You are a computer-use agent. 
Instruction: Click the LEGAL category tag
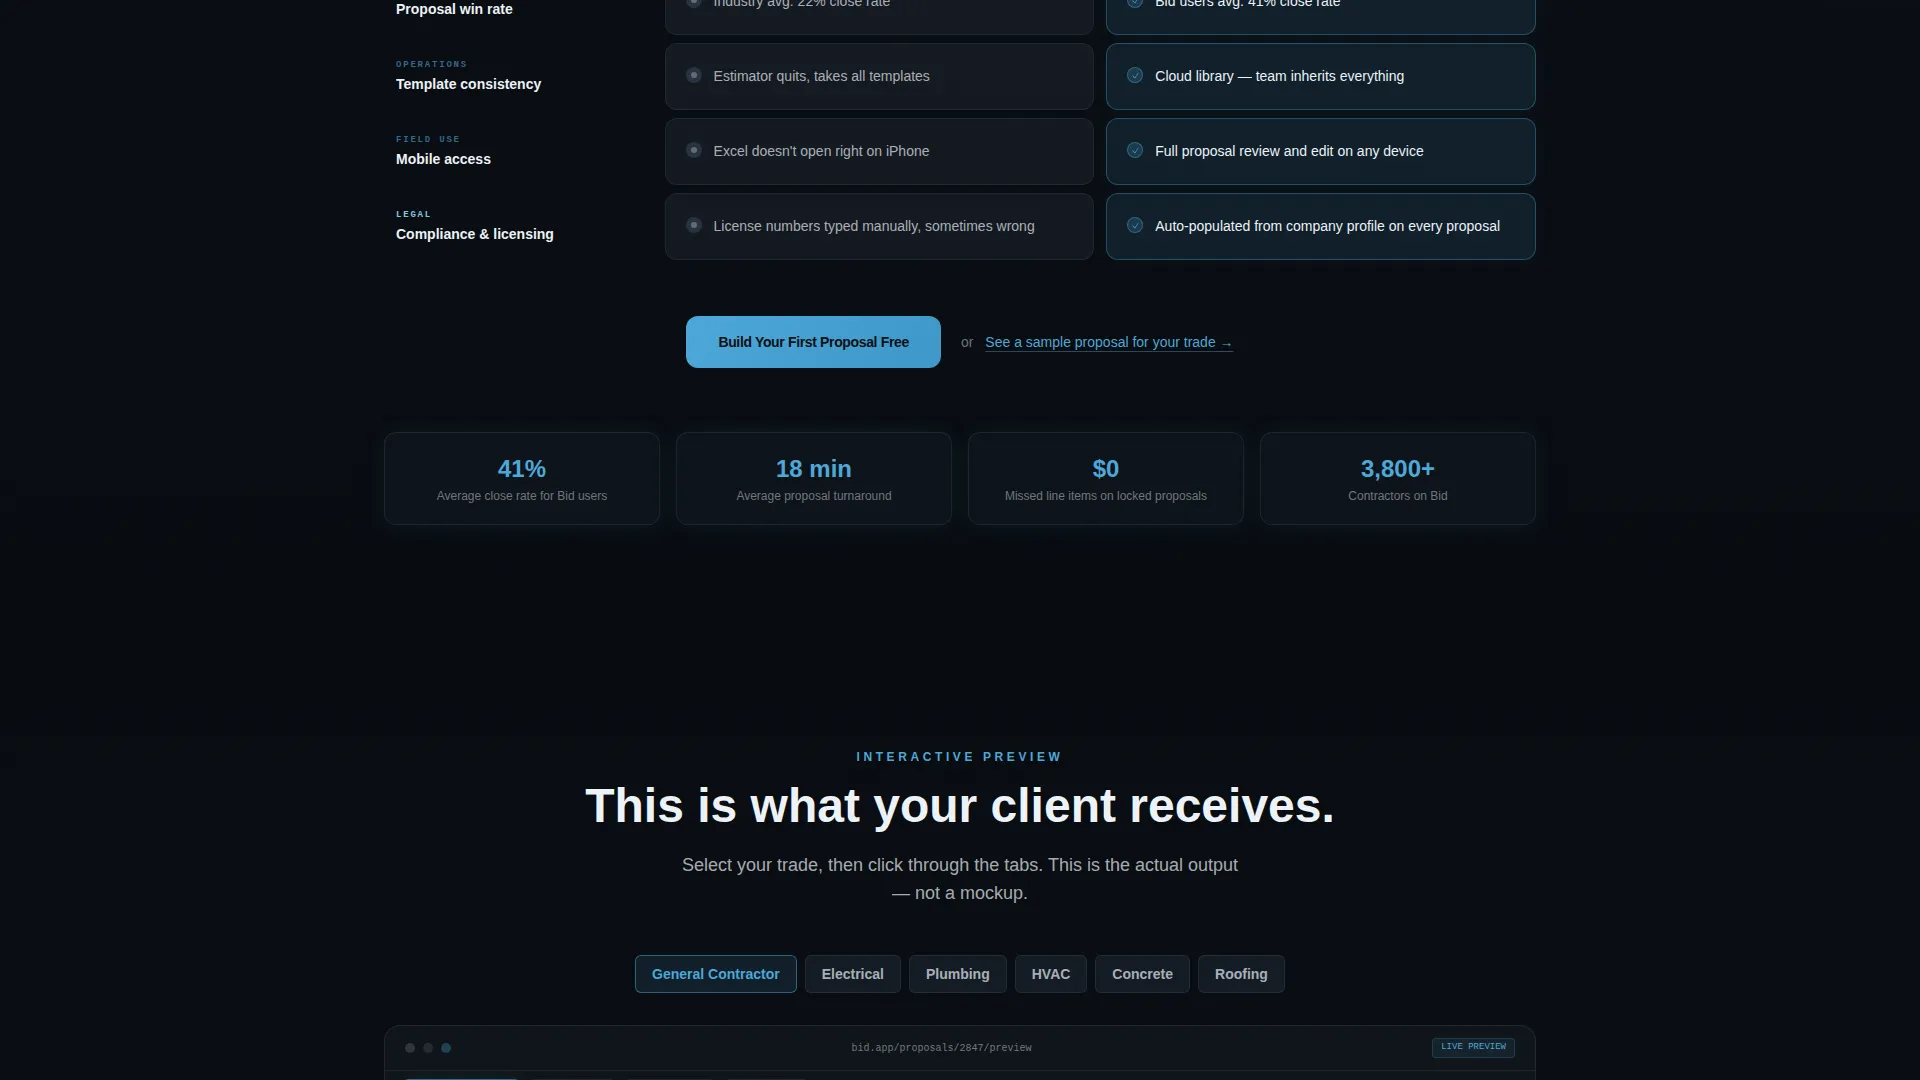point(413,214)
